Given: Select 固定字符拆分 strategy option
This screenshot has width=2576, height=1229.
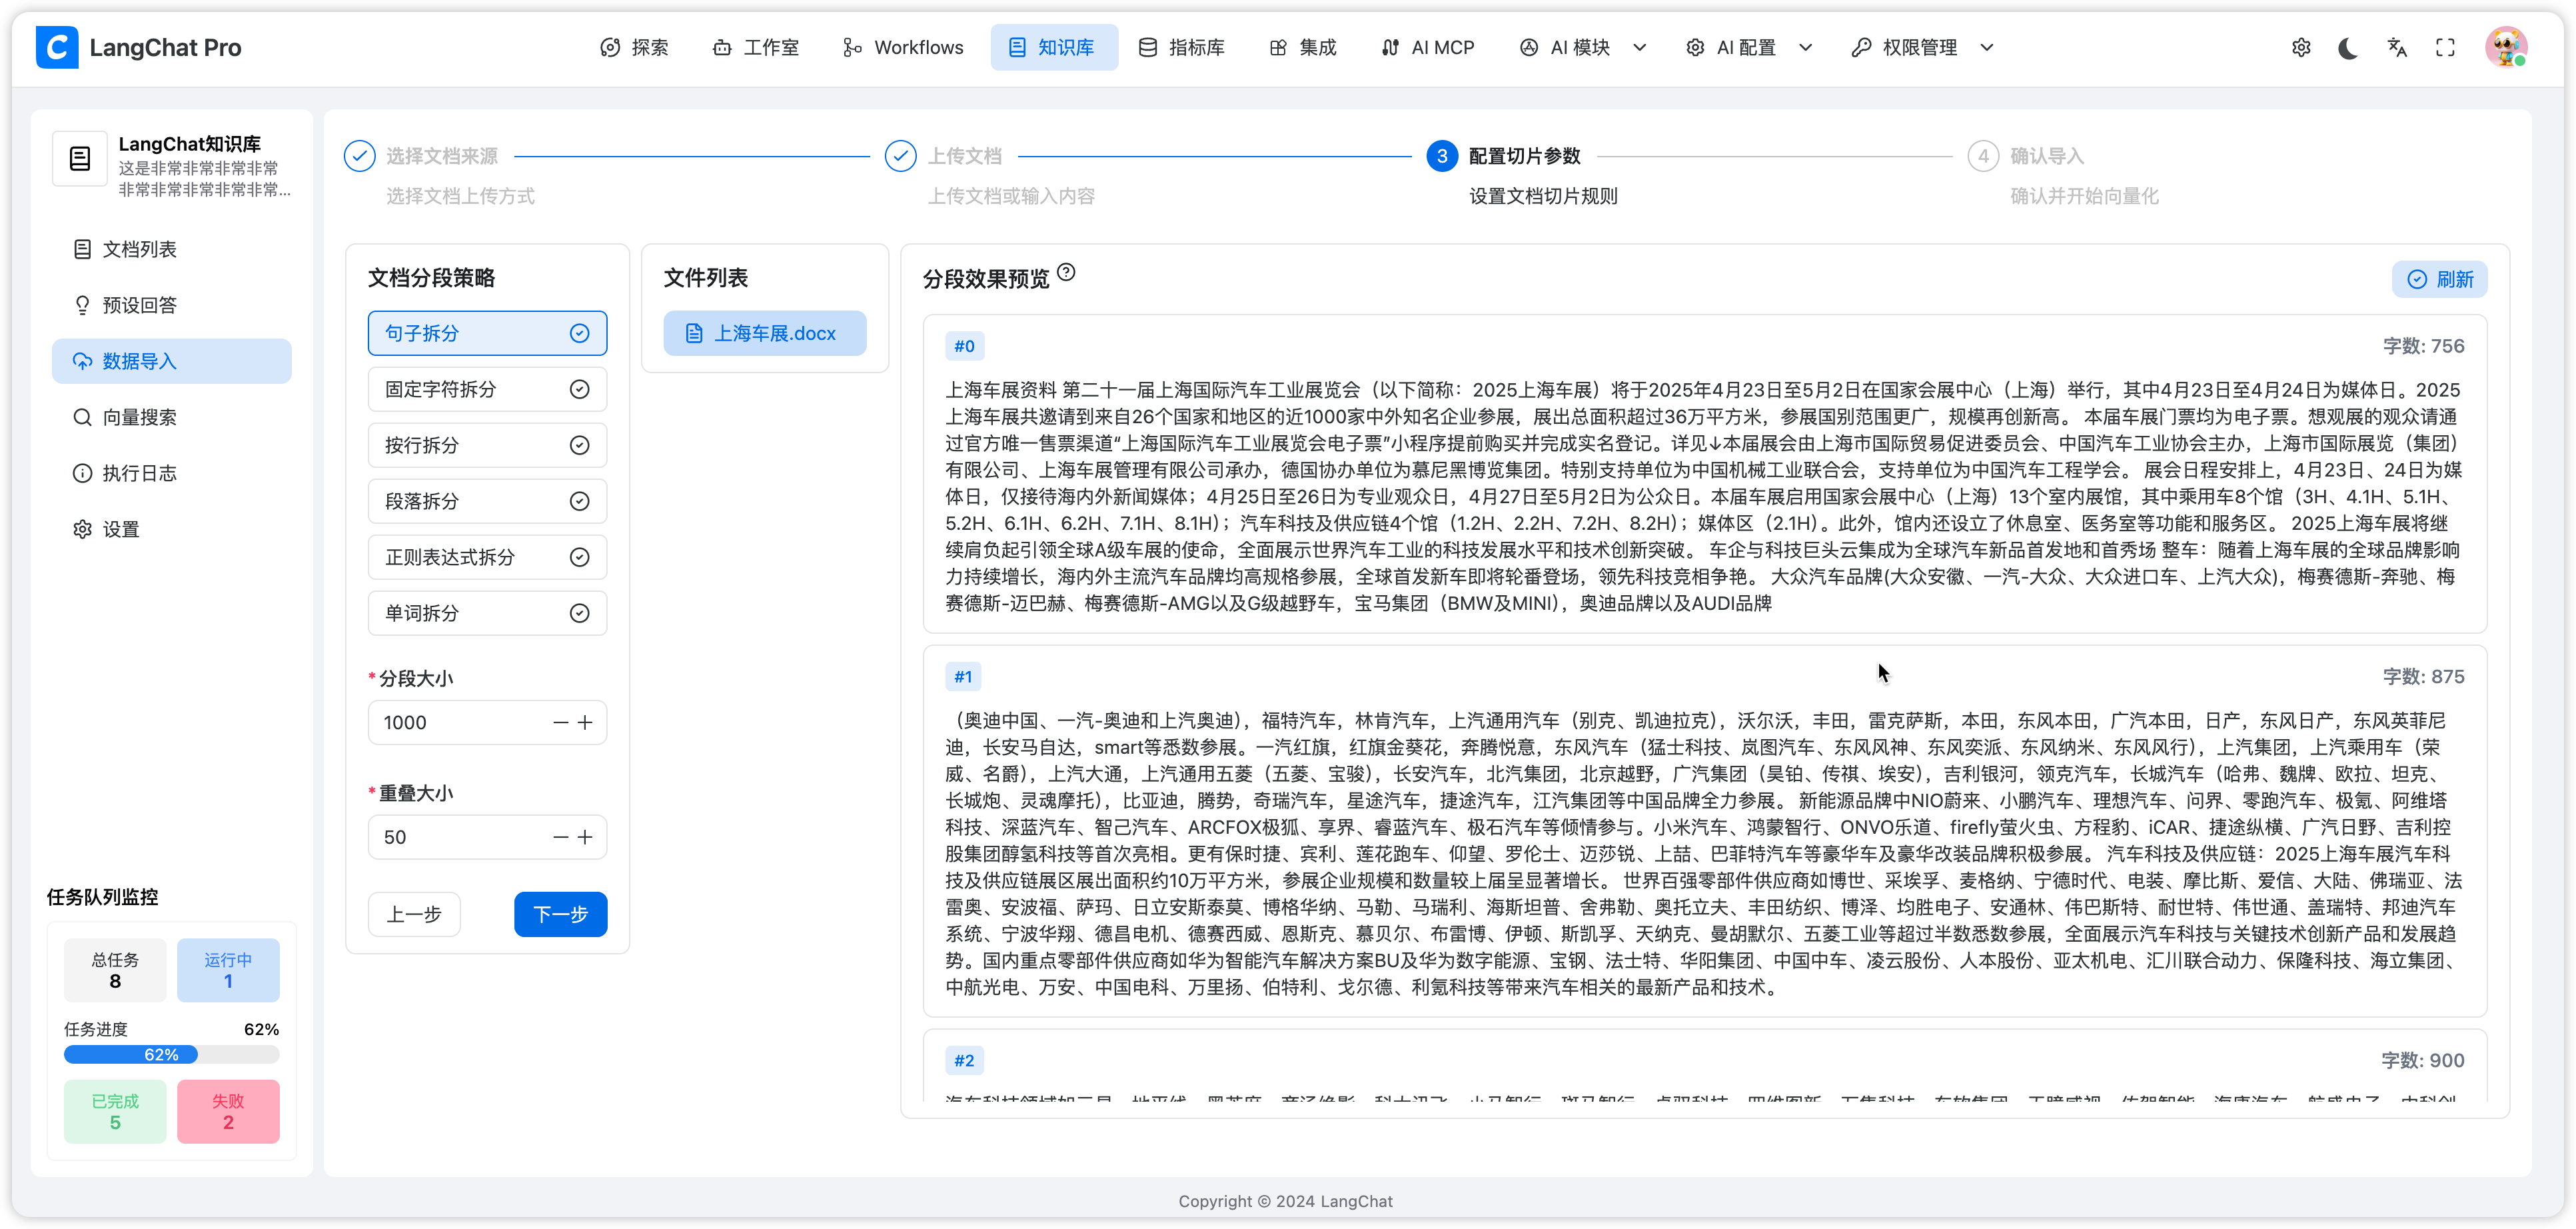Looking at the screenshot, I should click(487, 389).
